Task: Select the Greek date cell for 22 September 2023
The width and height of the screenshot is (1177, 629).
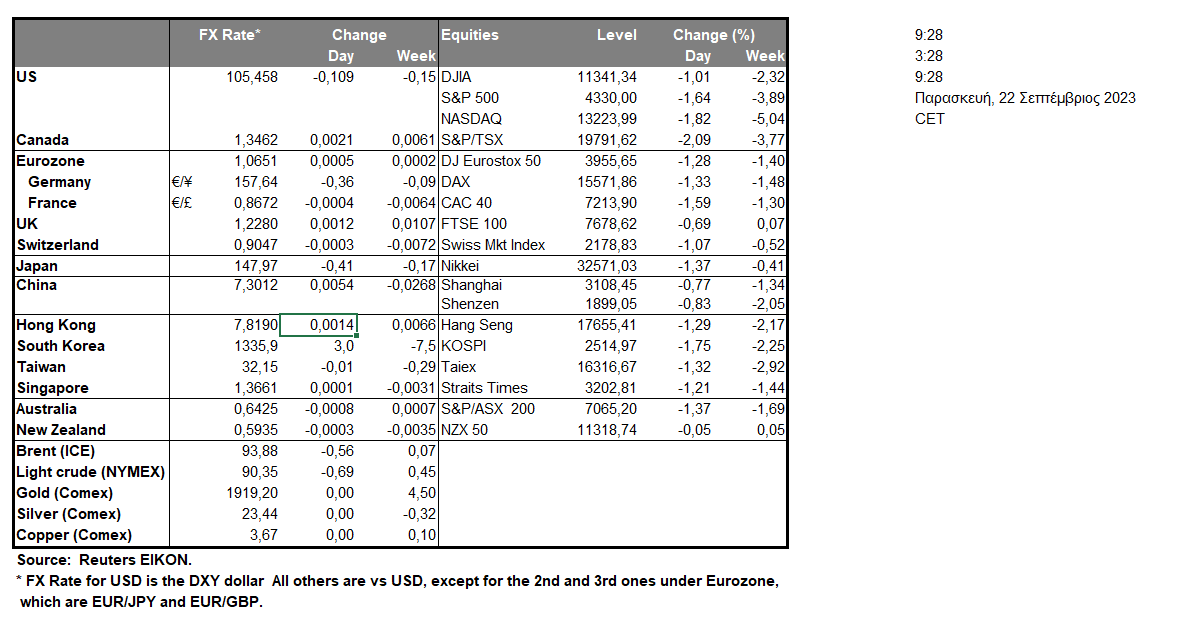Action: point(1025,98)
